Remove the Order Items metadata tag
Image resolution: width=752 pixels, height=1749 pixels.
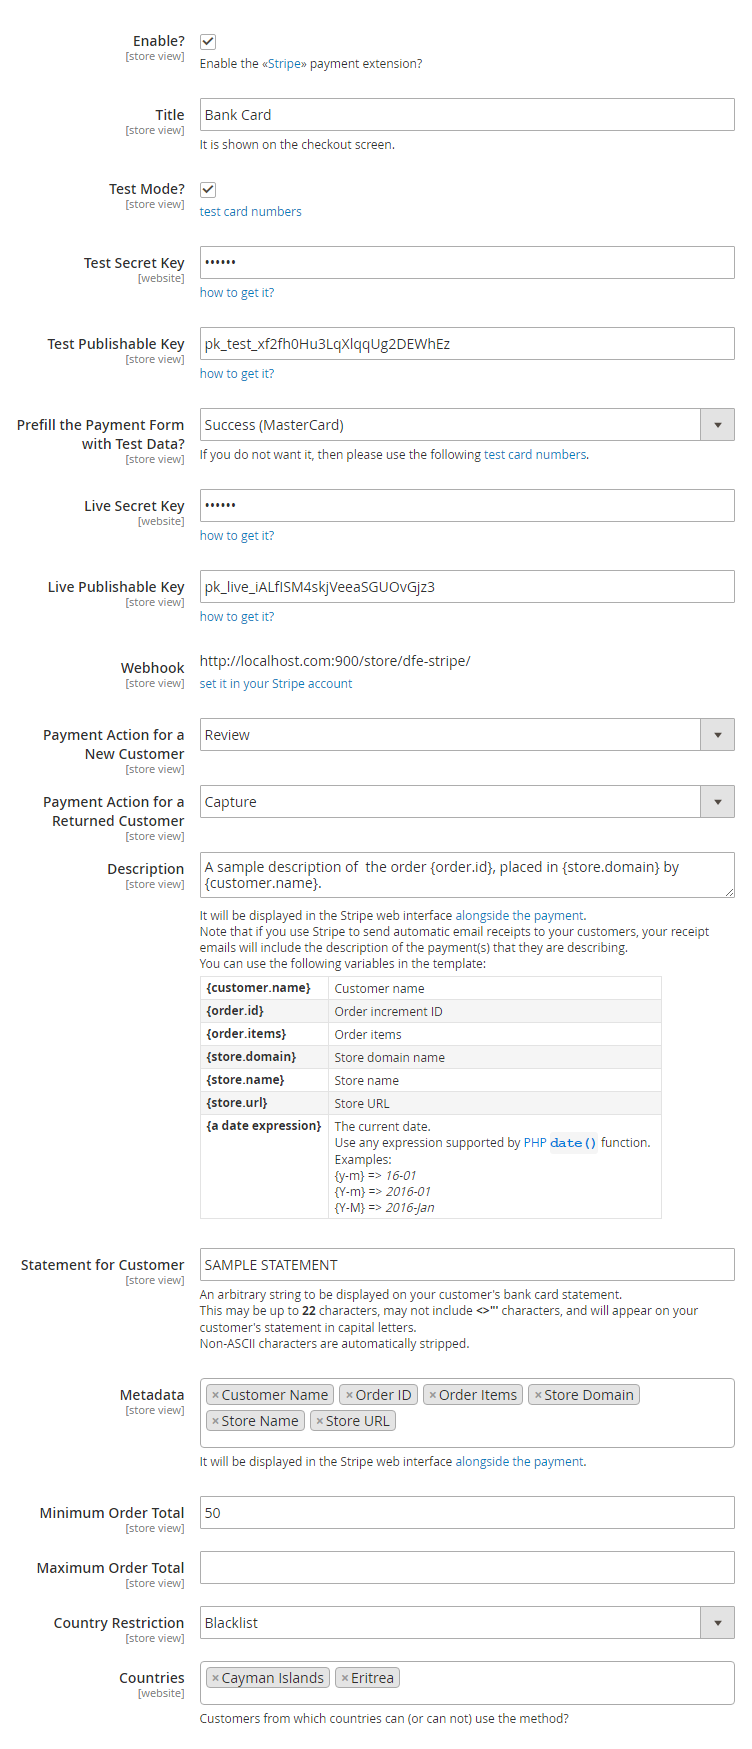pyautogui.click(x=432, y=1395)
